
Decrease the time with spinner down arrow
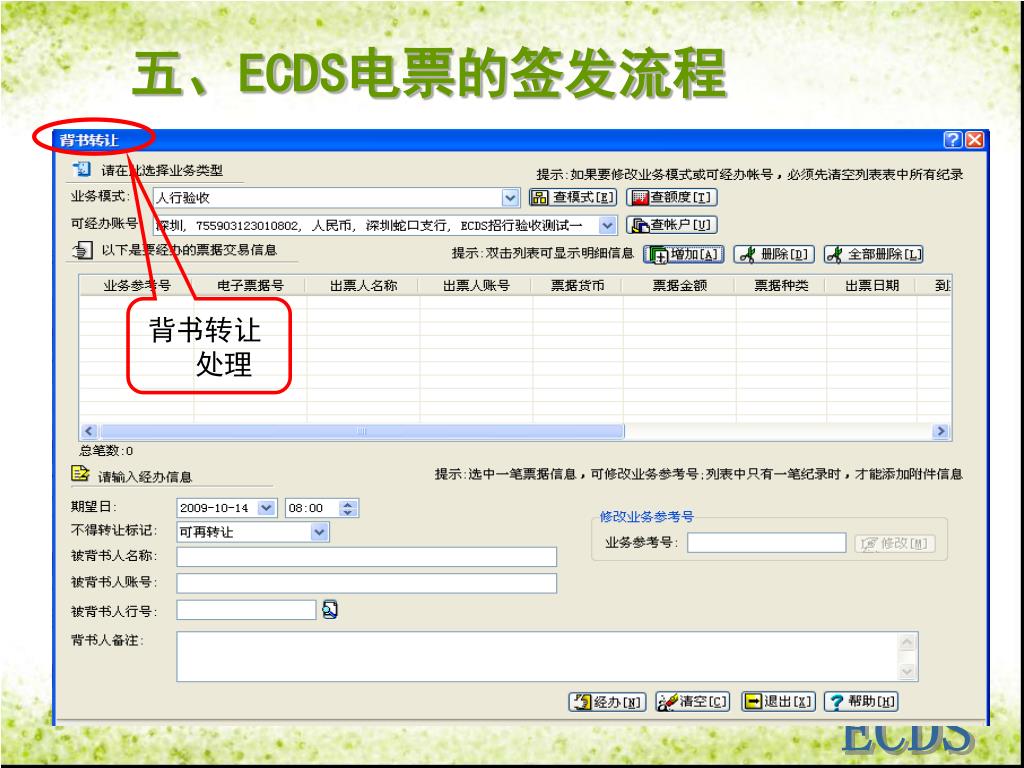(x=349, y=513)
